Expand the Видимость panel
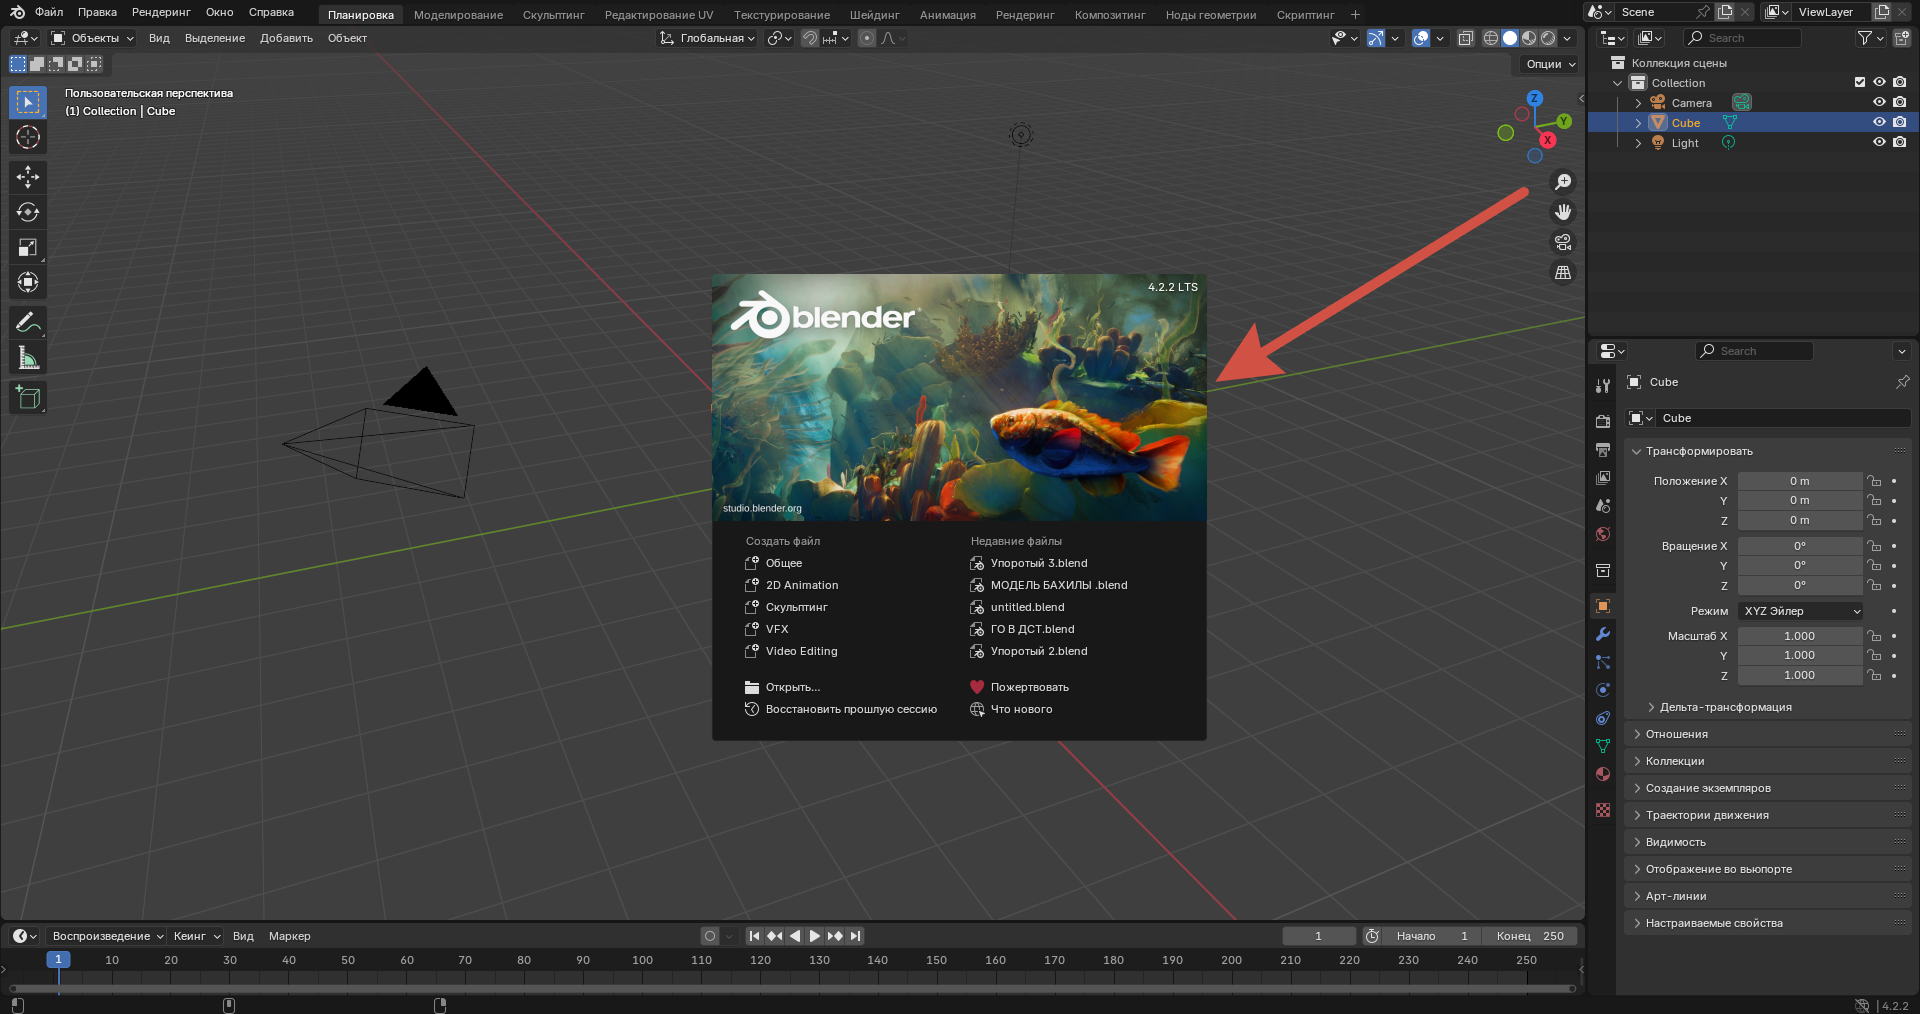Screen dimensions: 1920x1014 click(x=1675, y=842)
